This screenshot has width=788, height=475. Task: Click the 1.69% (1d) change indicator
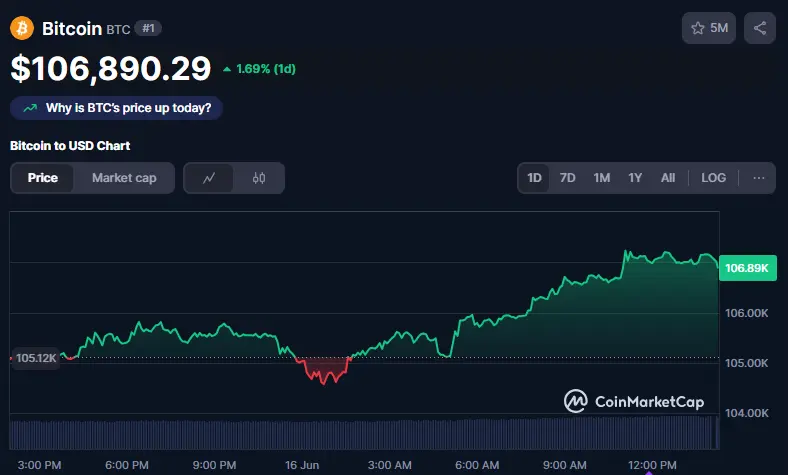tap(259, 69)
